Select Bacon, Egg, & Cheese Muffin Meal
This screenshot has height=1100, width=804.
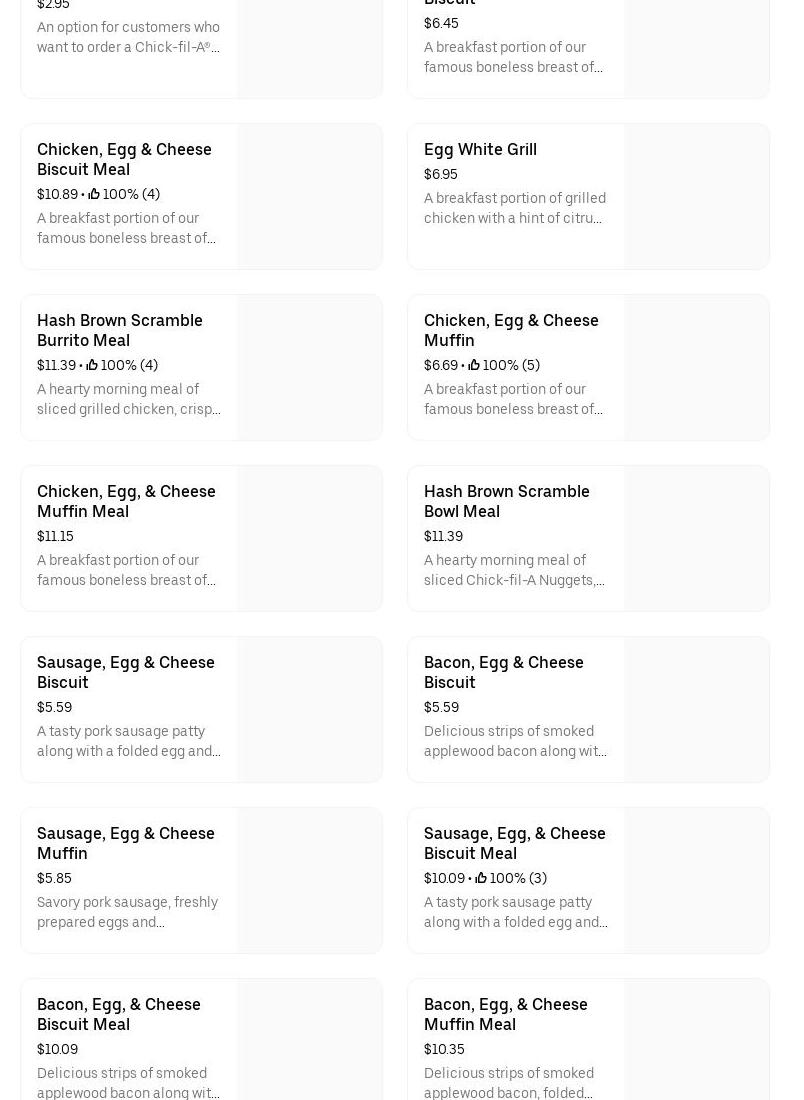point(505,1014)
